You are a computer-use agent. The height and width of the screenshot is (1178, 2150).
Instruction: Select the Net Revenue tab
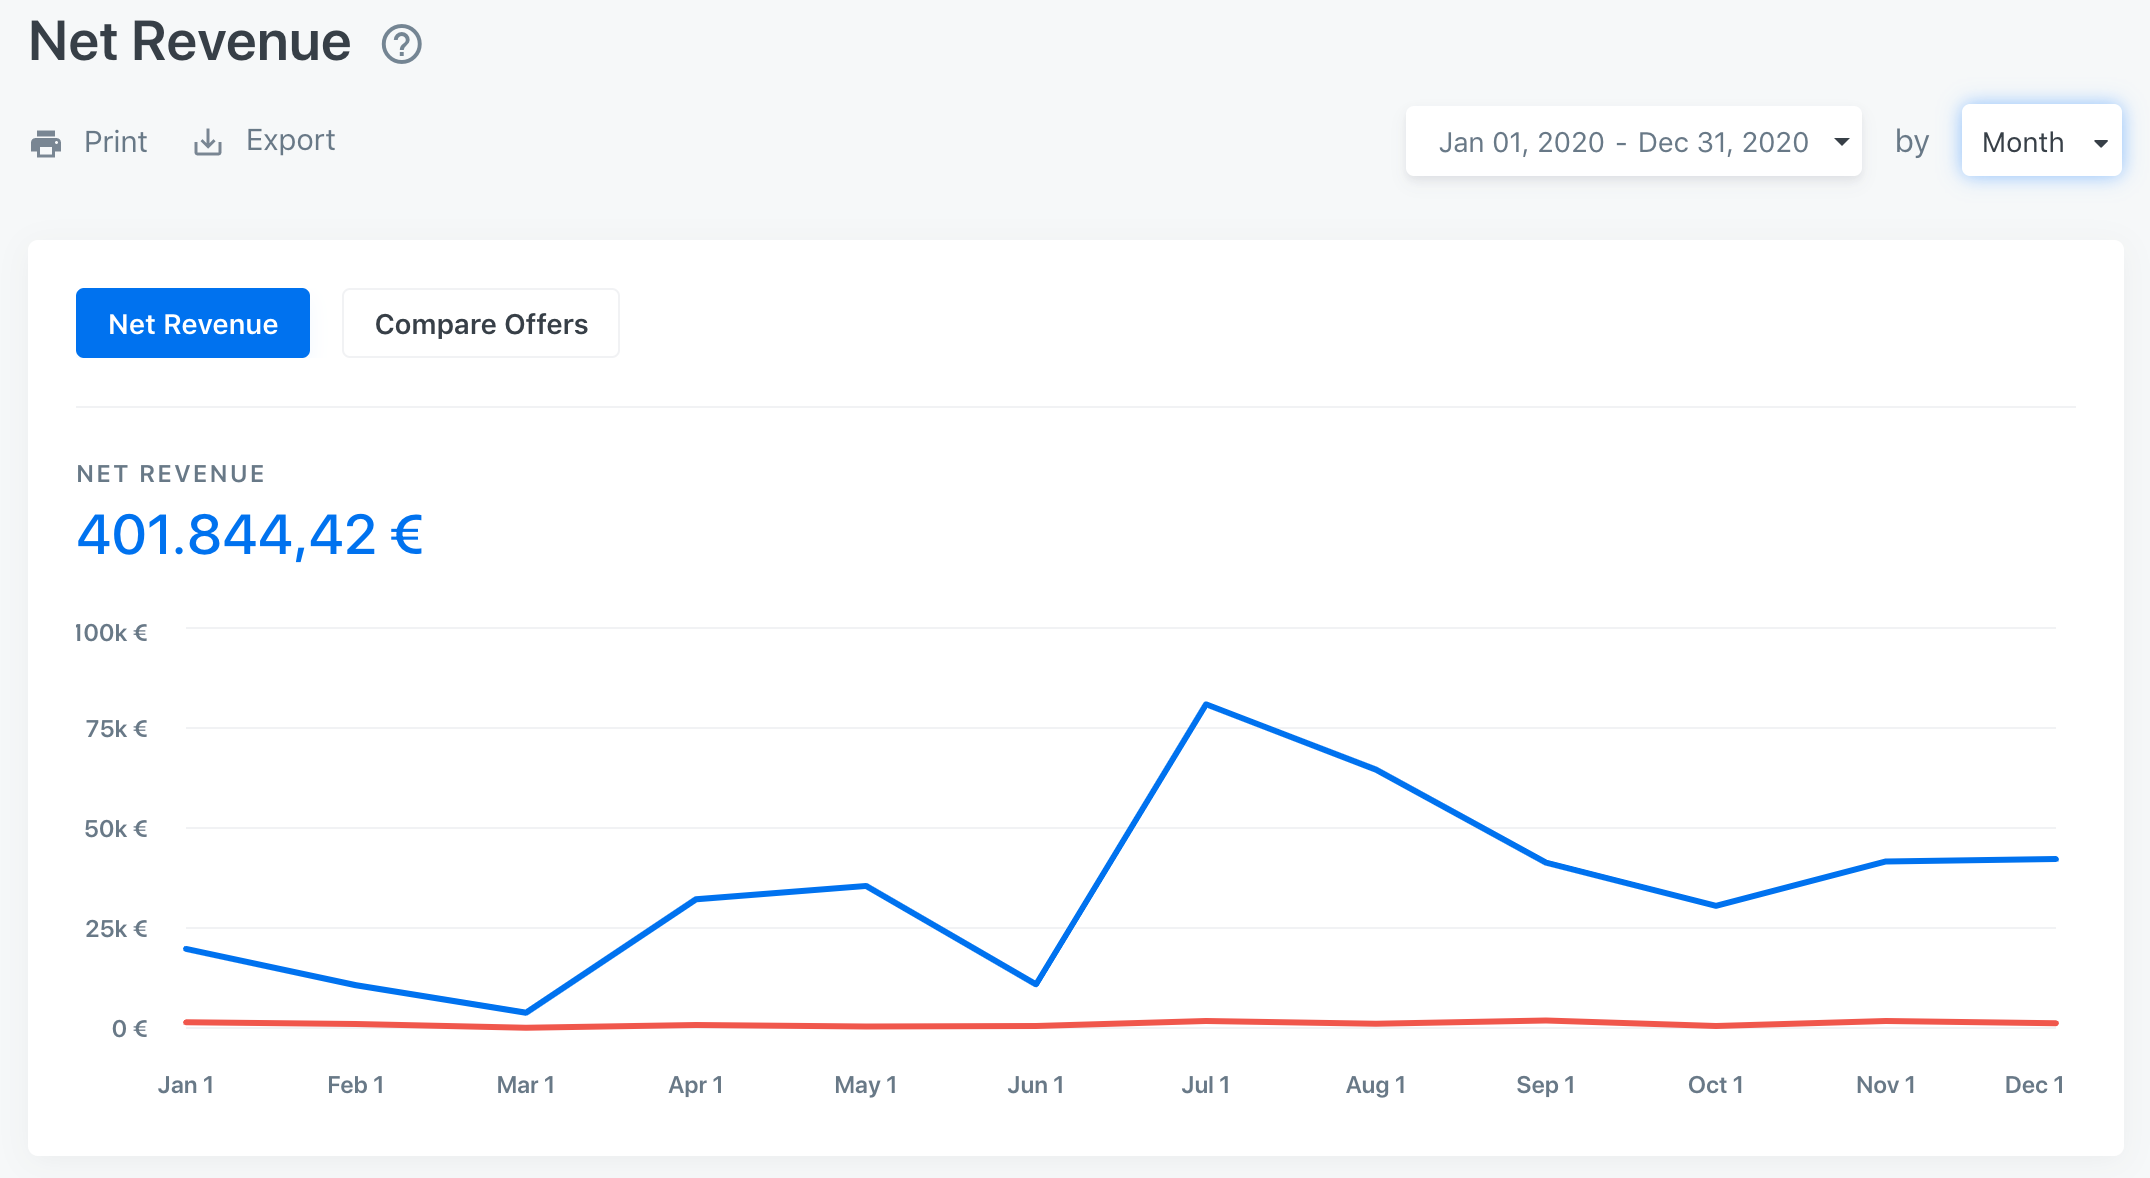click(193, 323)
